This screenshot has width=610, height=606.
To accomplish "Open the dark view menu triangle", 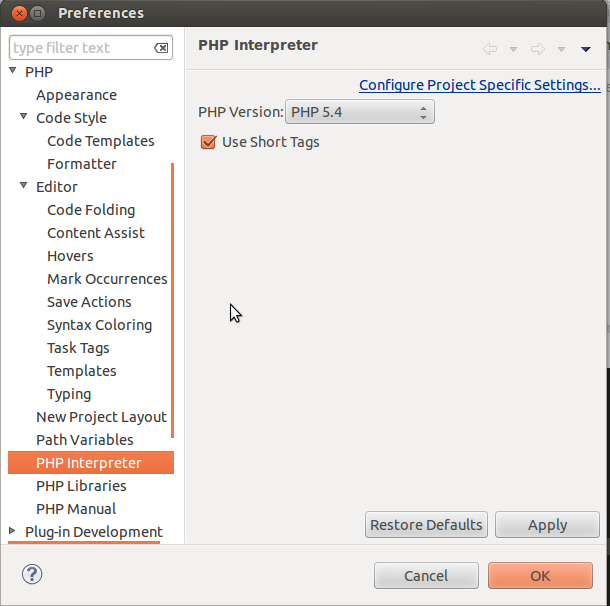I will [585, 49].
